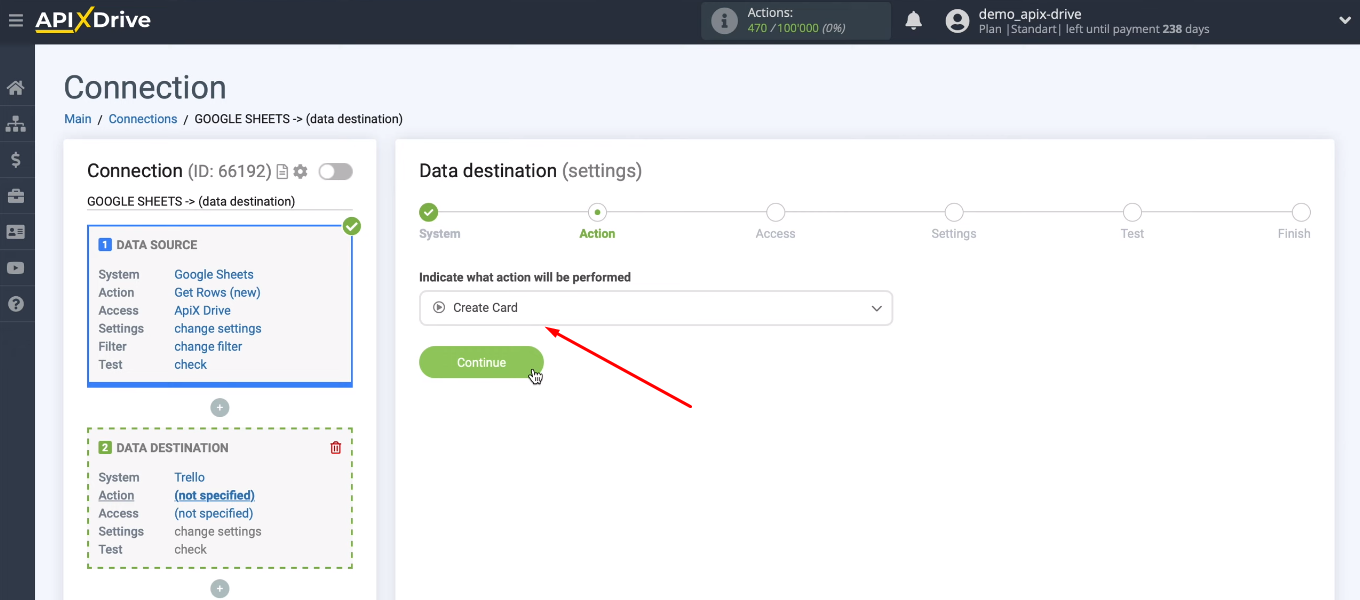Add a new block with the plus button
This screenshot has height=600, width=1360.
(x=219, y=407)
